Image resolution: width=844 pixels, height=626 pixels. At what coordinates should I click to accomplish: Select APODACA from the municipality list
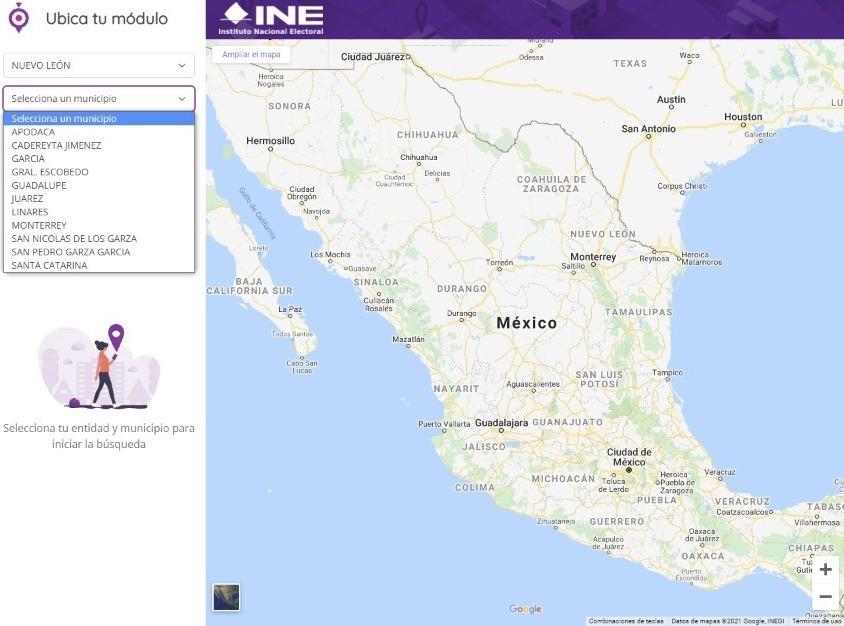34,132
